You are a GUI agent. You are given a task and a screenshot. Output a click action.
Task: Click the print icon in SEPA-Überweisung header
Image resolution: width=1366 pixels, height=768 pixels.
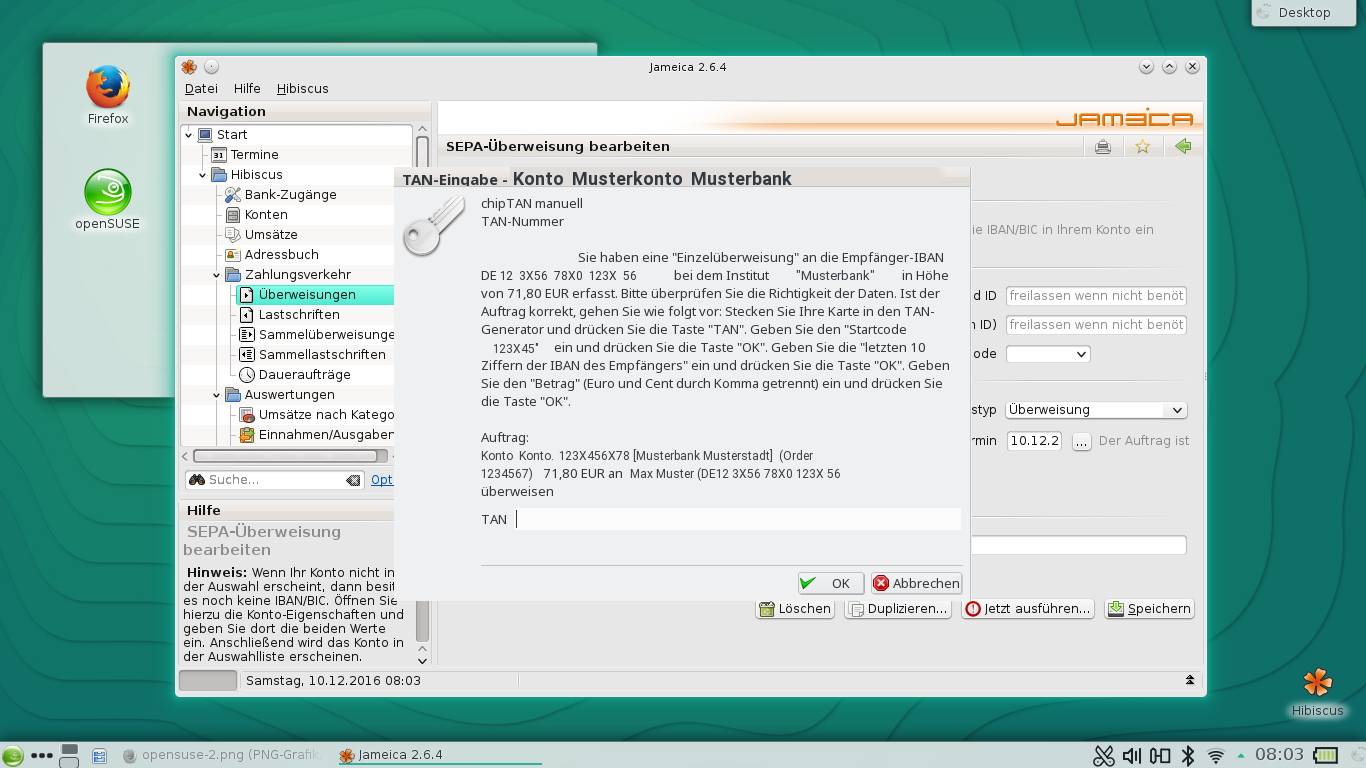(1103, 147)
